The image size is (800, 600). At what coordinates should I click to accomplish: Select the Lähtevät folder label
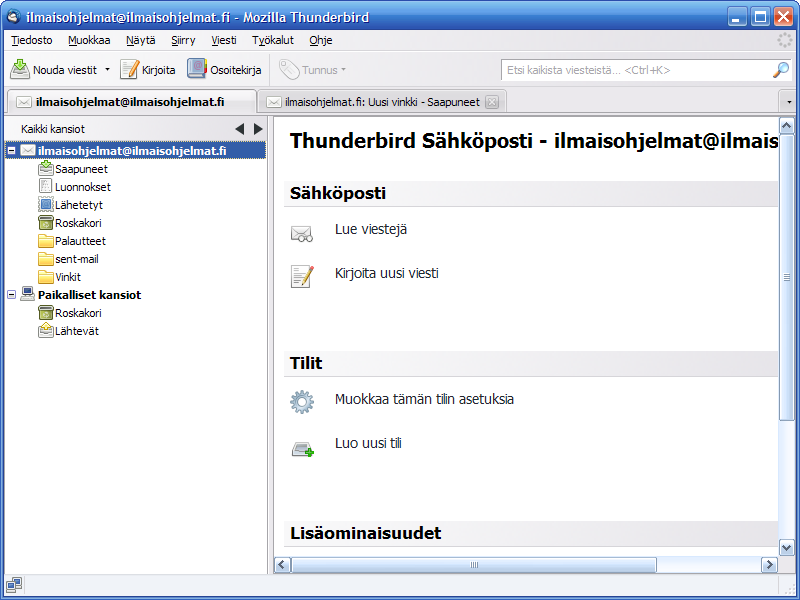tap(77, 331)
